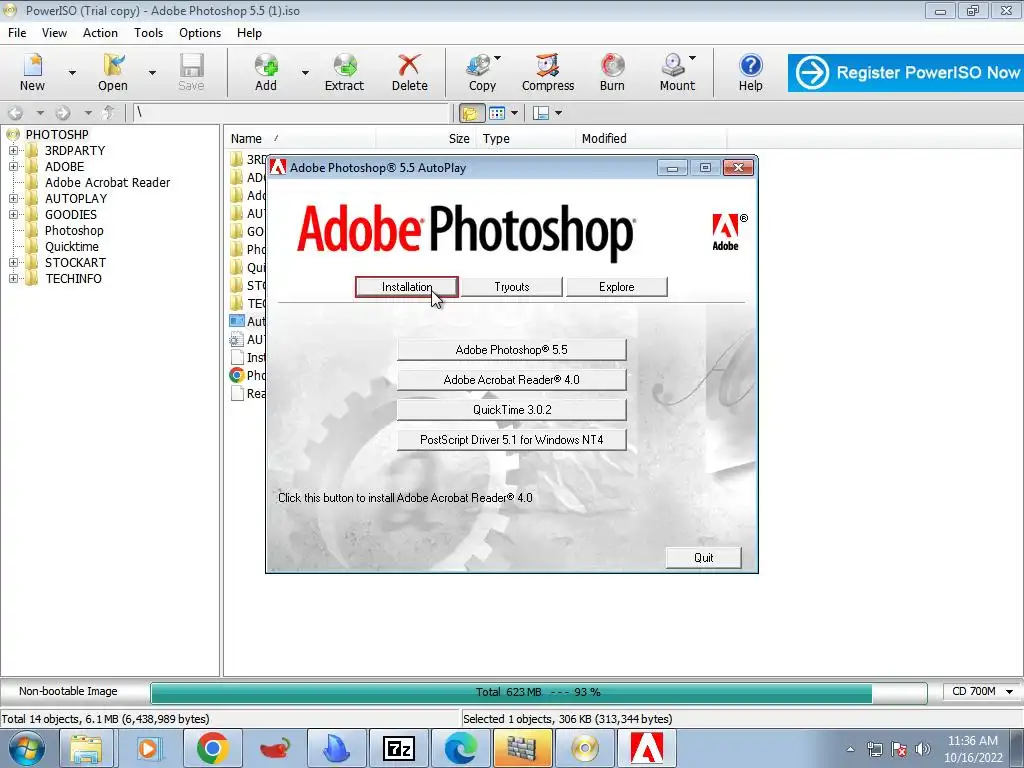Click the Delete toolbar icon
The width and height of the screenshot is (1024, 768).
click(x=409, y=72)
